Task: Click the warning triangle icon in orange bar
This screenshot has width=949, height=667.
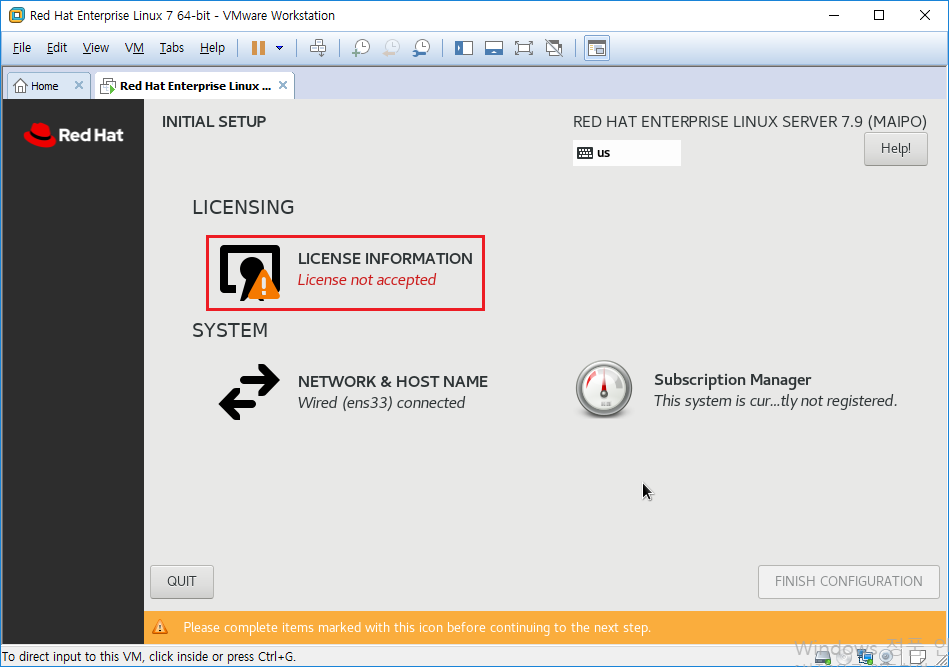Action: point(160,627)
